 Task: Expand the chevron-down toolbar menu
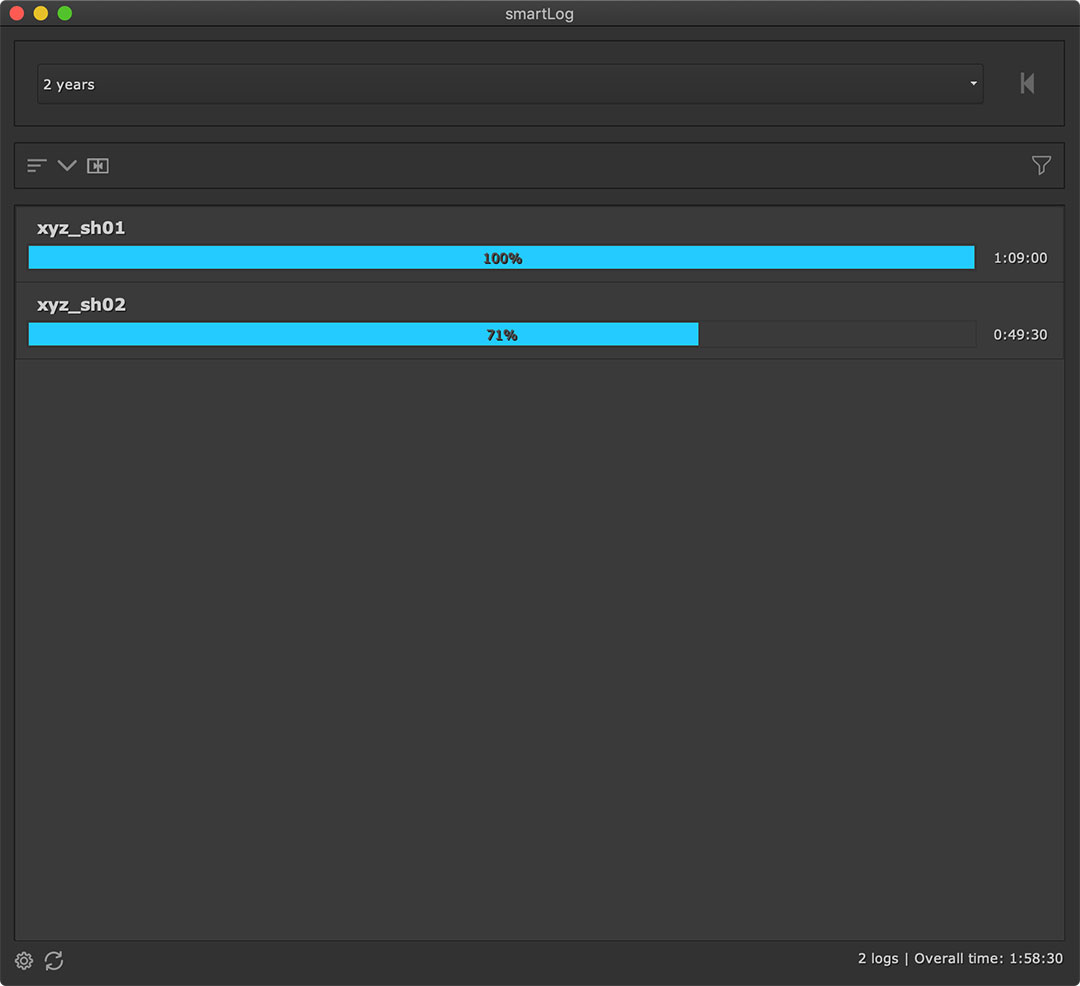pos(67,166)
